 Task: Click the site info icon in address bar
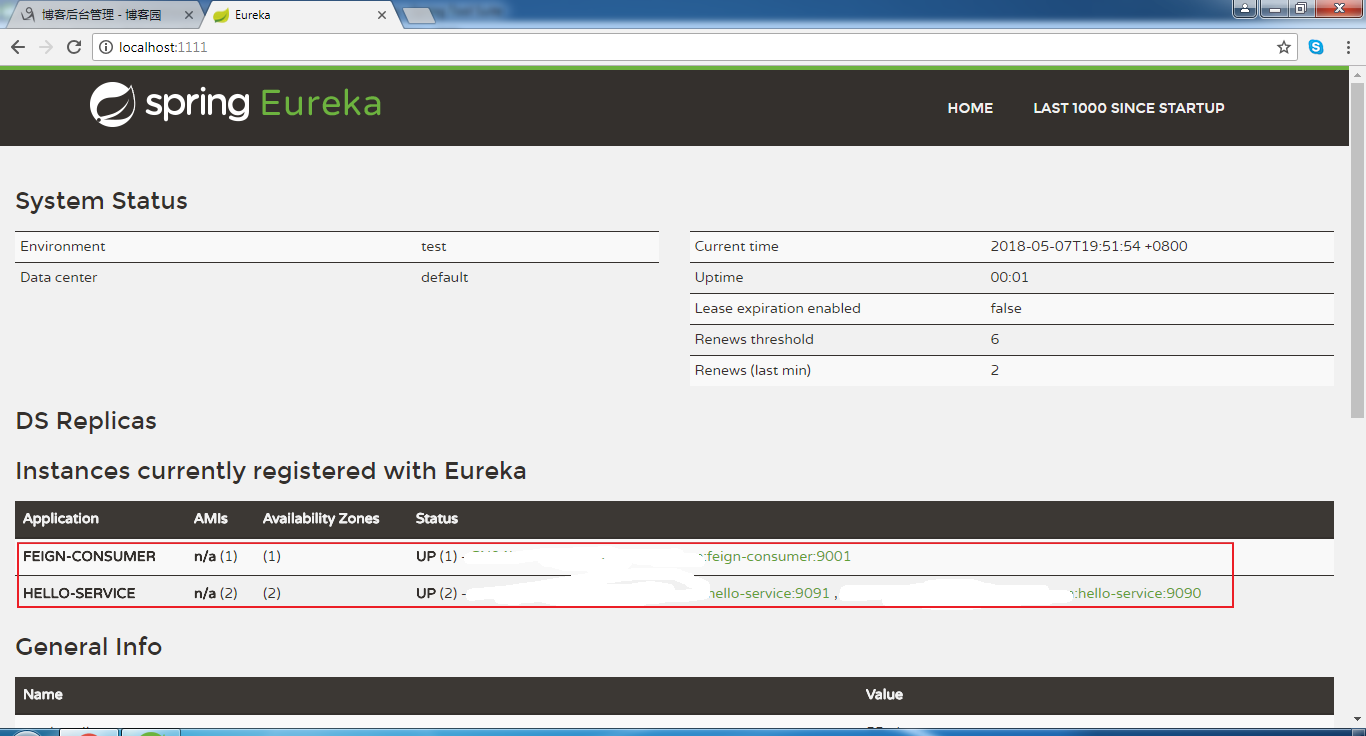click(x=106, y=47)
